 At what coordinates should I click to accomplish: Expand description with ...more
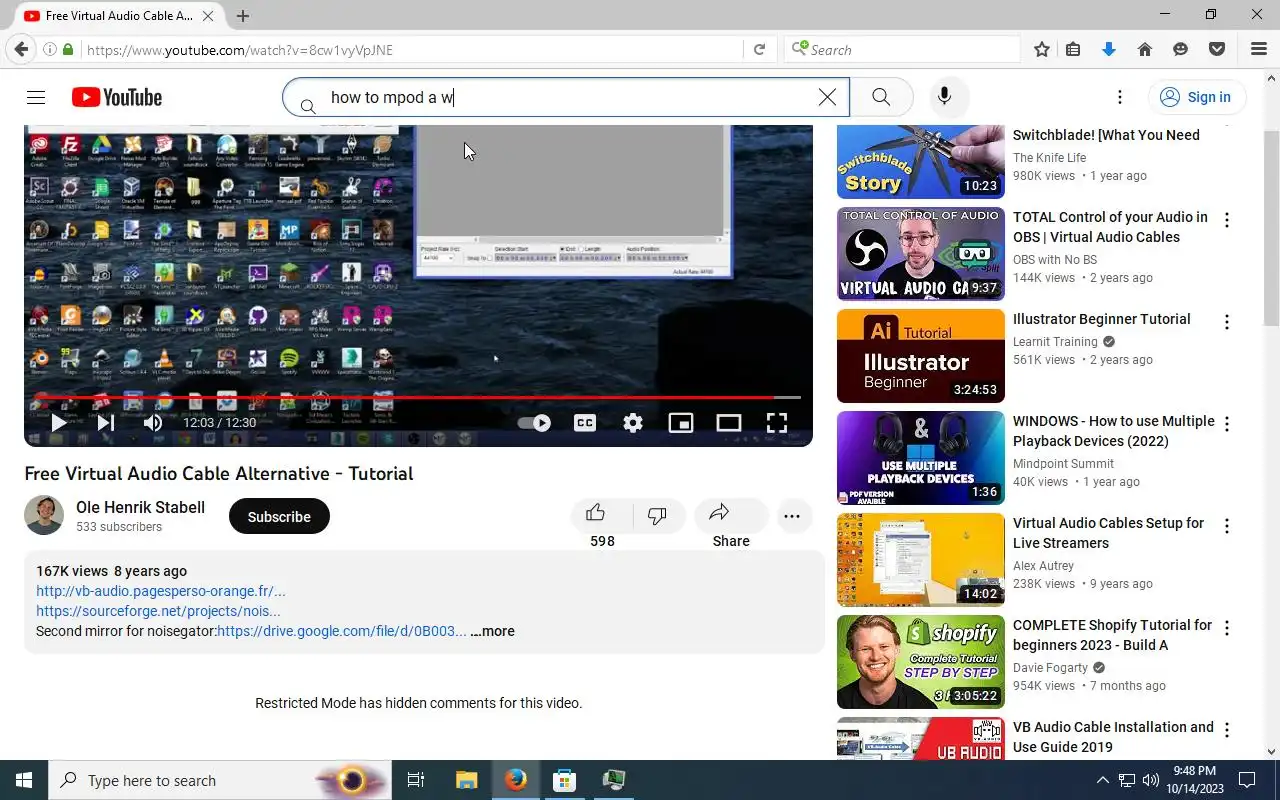(x=492, y=631)
